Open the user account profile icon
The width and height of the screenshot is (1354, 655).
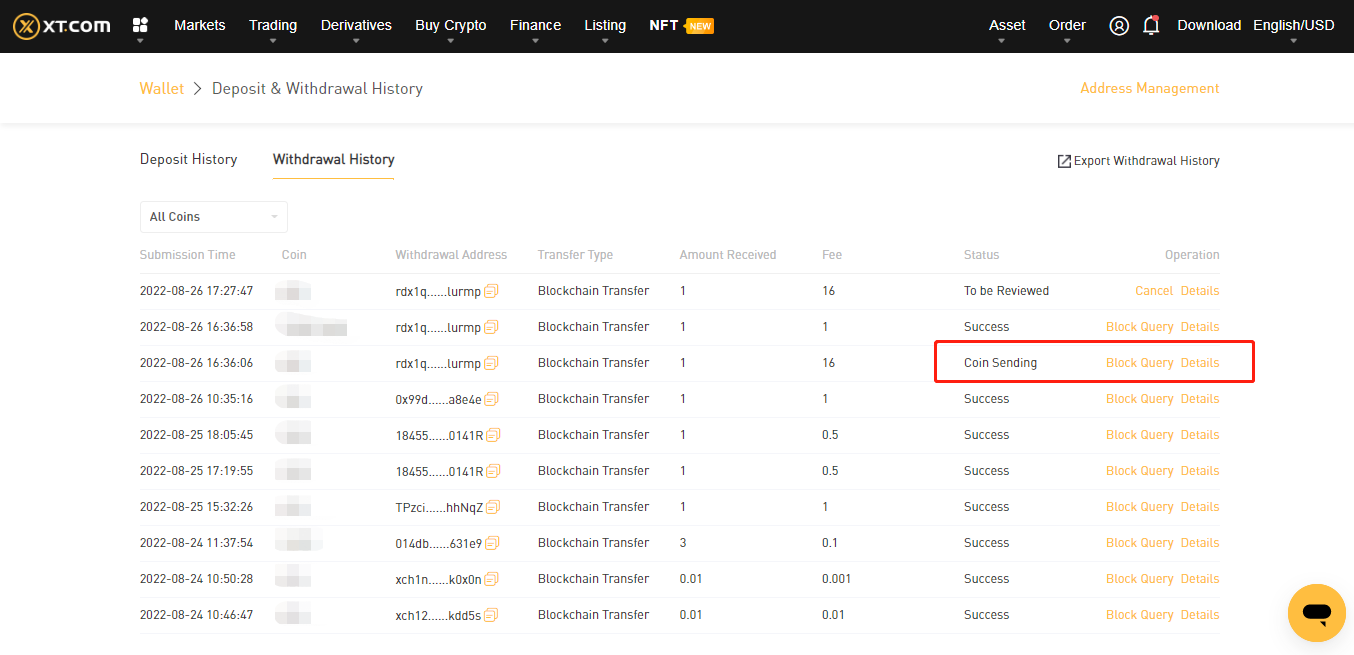(x=1119, y=26)
